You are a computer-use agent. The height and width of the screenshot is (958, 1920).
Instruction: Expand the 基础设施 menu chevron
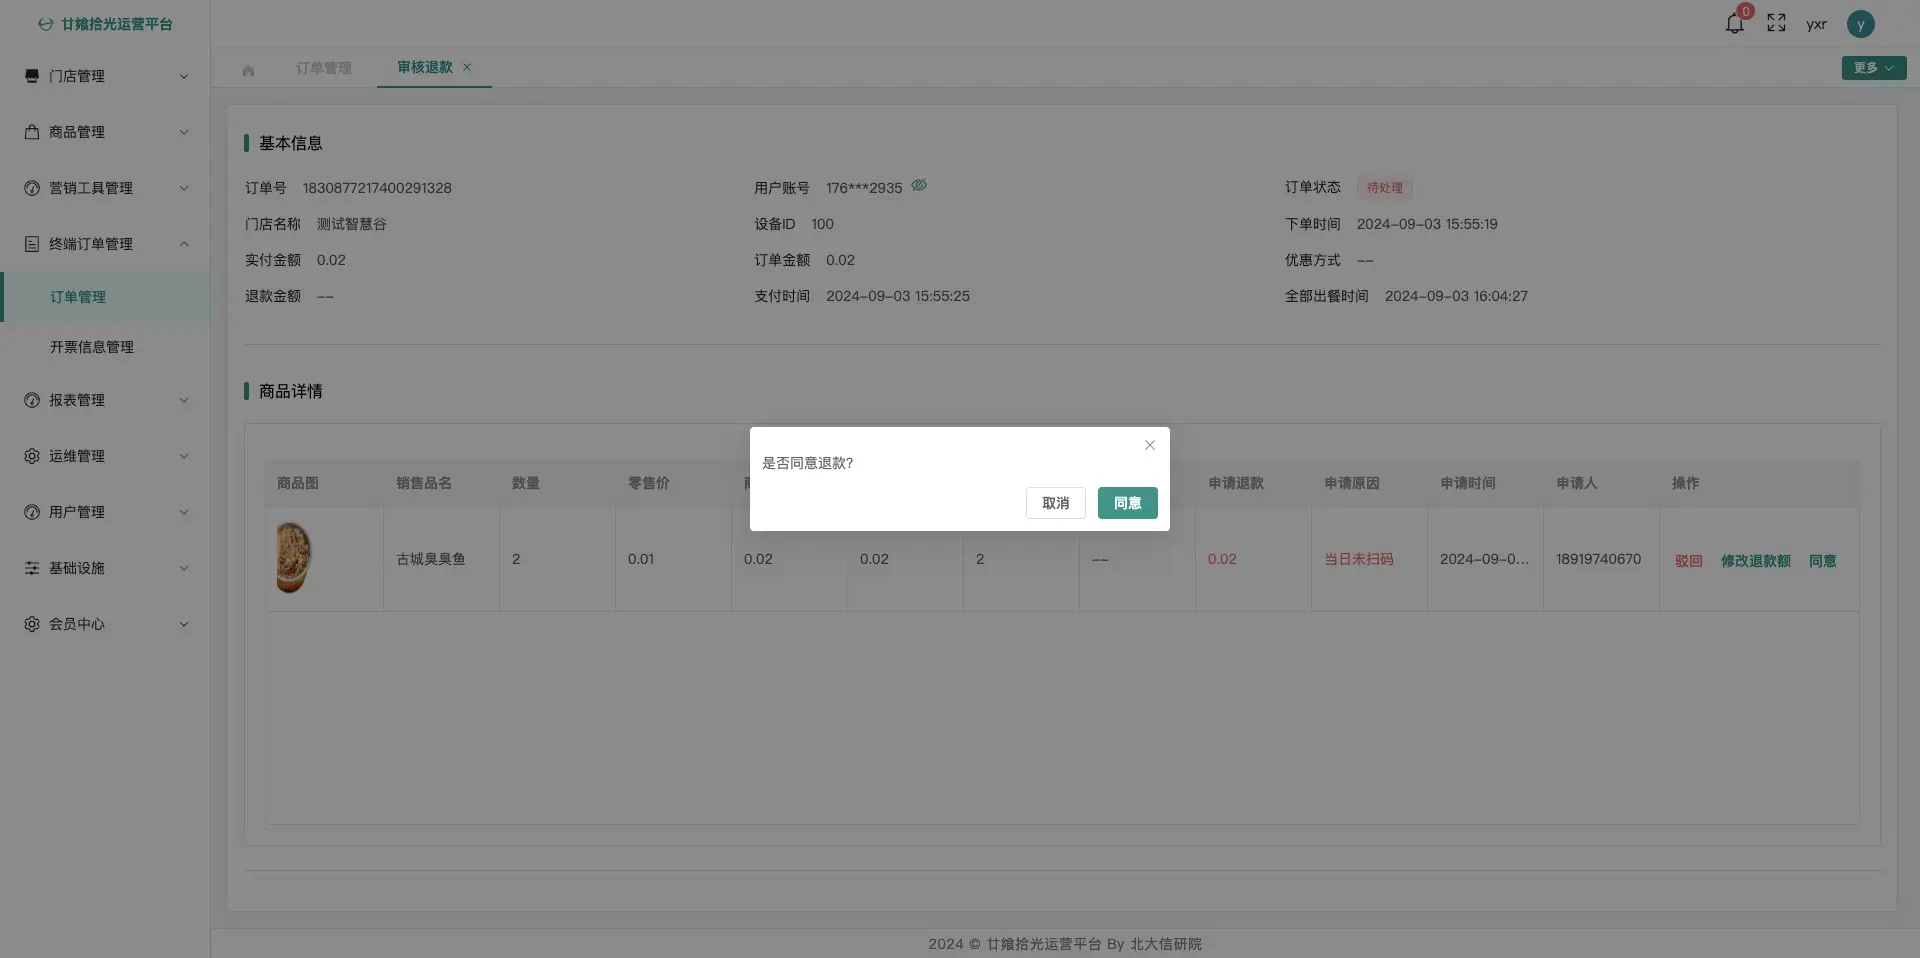pyautogui.click(x=184, y=568)
